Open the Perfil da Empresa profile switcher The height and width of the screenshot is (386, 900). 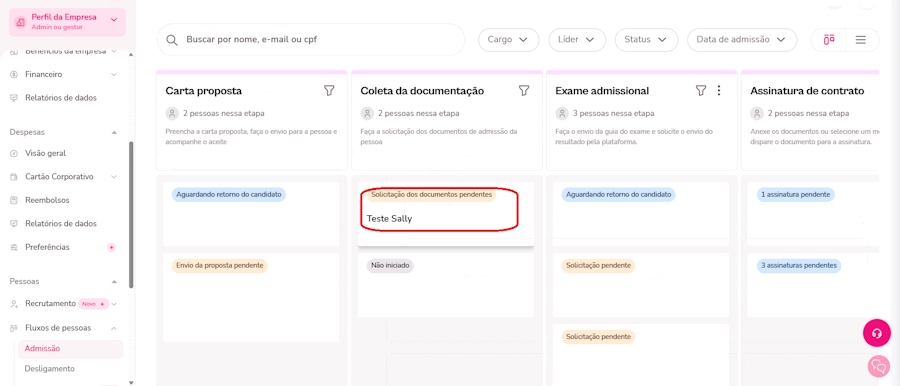[x=67, y=22]
